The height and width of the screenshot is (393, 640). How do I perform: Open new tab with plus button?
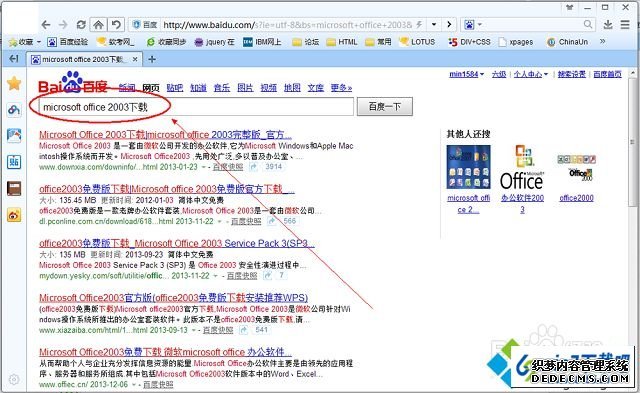click(x=152, y=60)
